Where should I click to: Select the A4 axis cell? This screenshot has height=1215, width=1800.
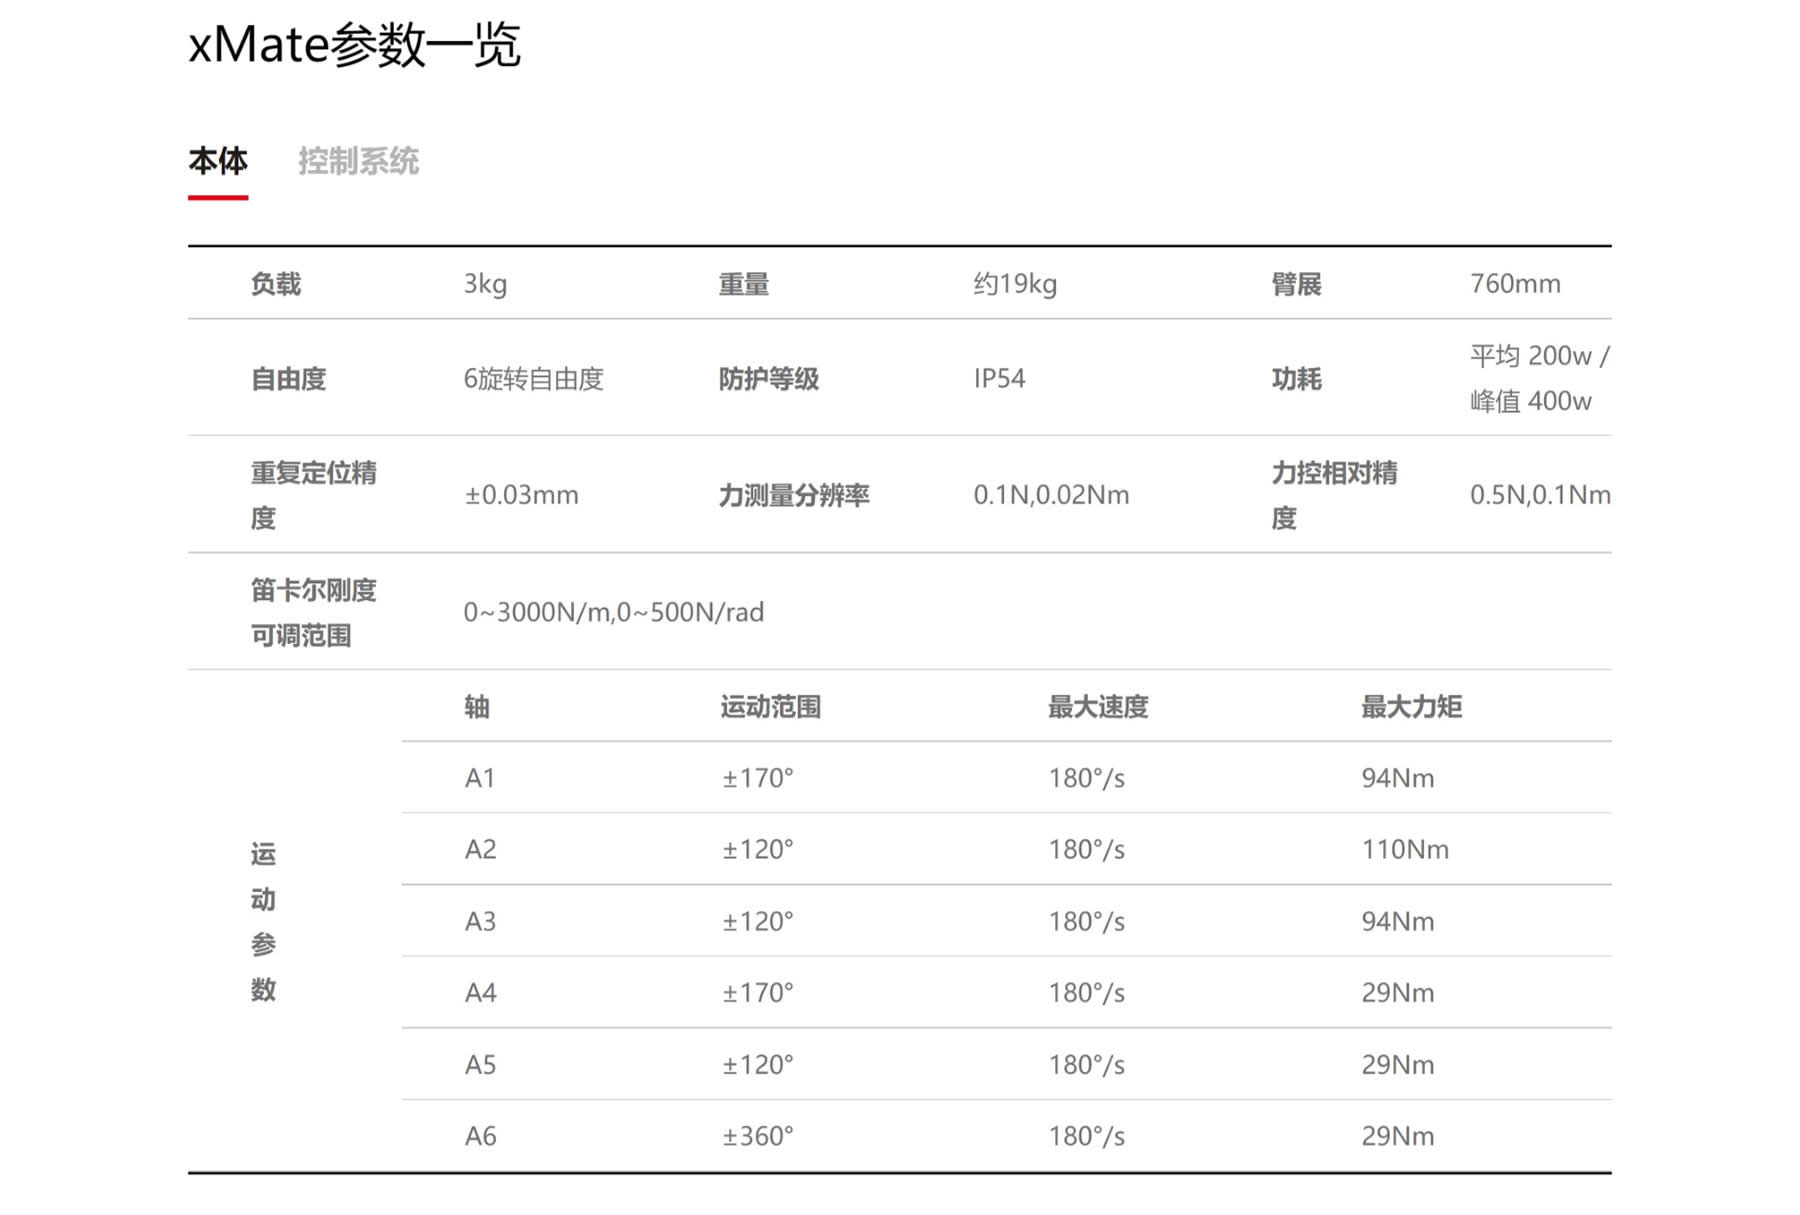[x=480, y=993]
